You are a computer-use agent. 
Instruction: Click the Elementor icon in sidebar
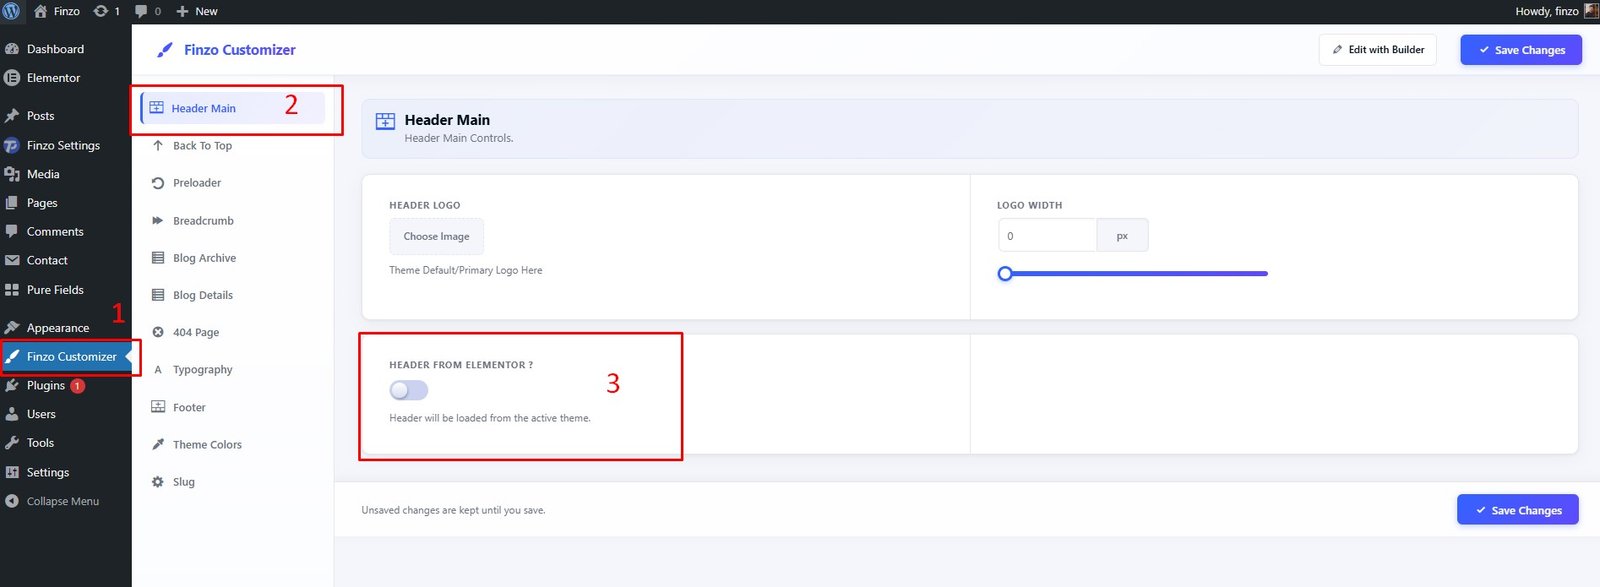coord(12,78)
